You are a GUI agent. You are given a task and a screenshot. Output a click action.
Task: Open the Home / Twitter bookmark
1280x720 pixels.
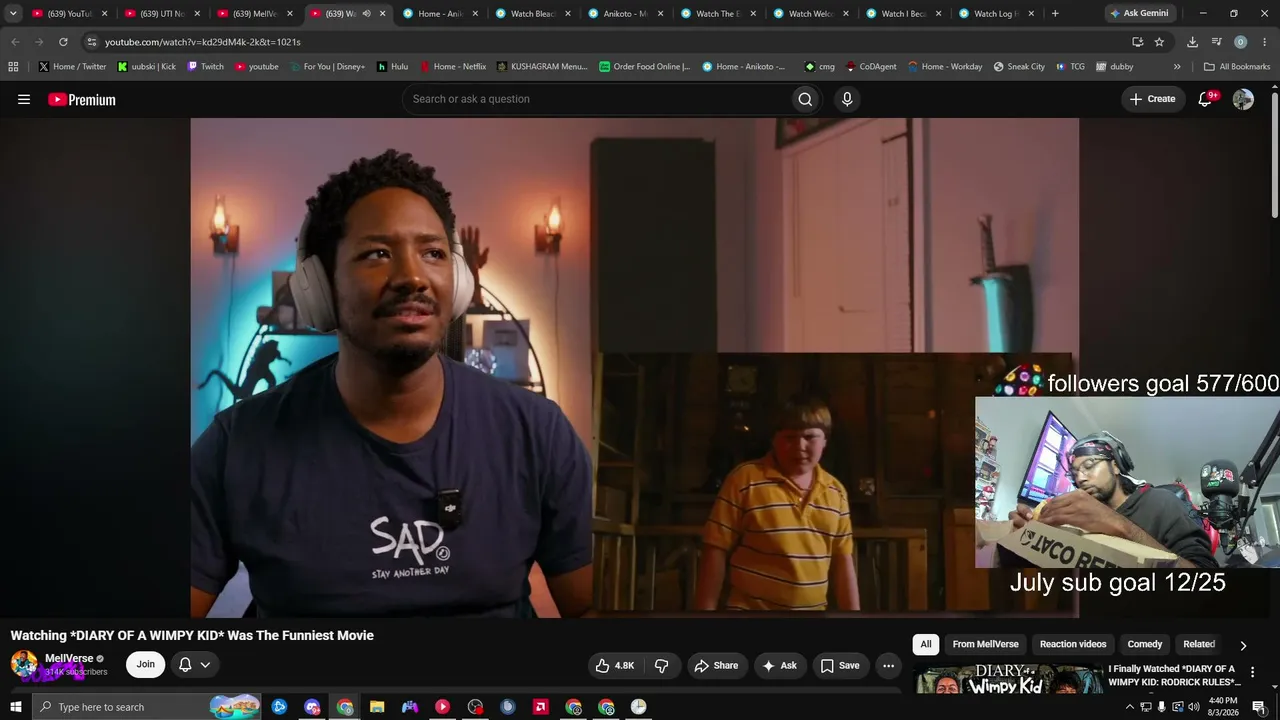tap(72, 67)
